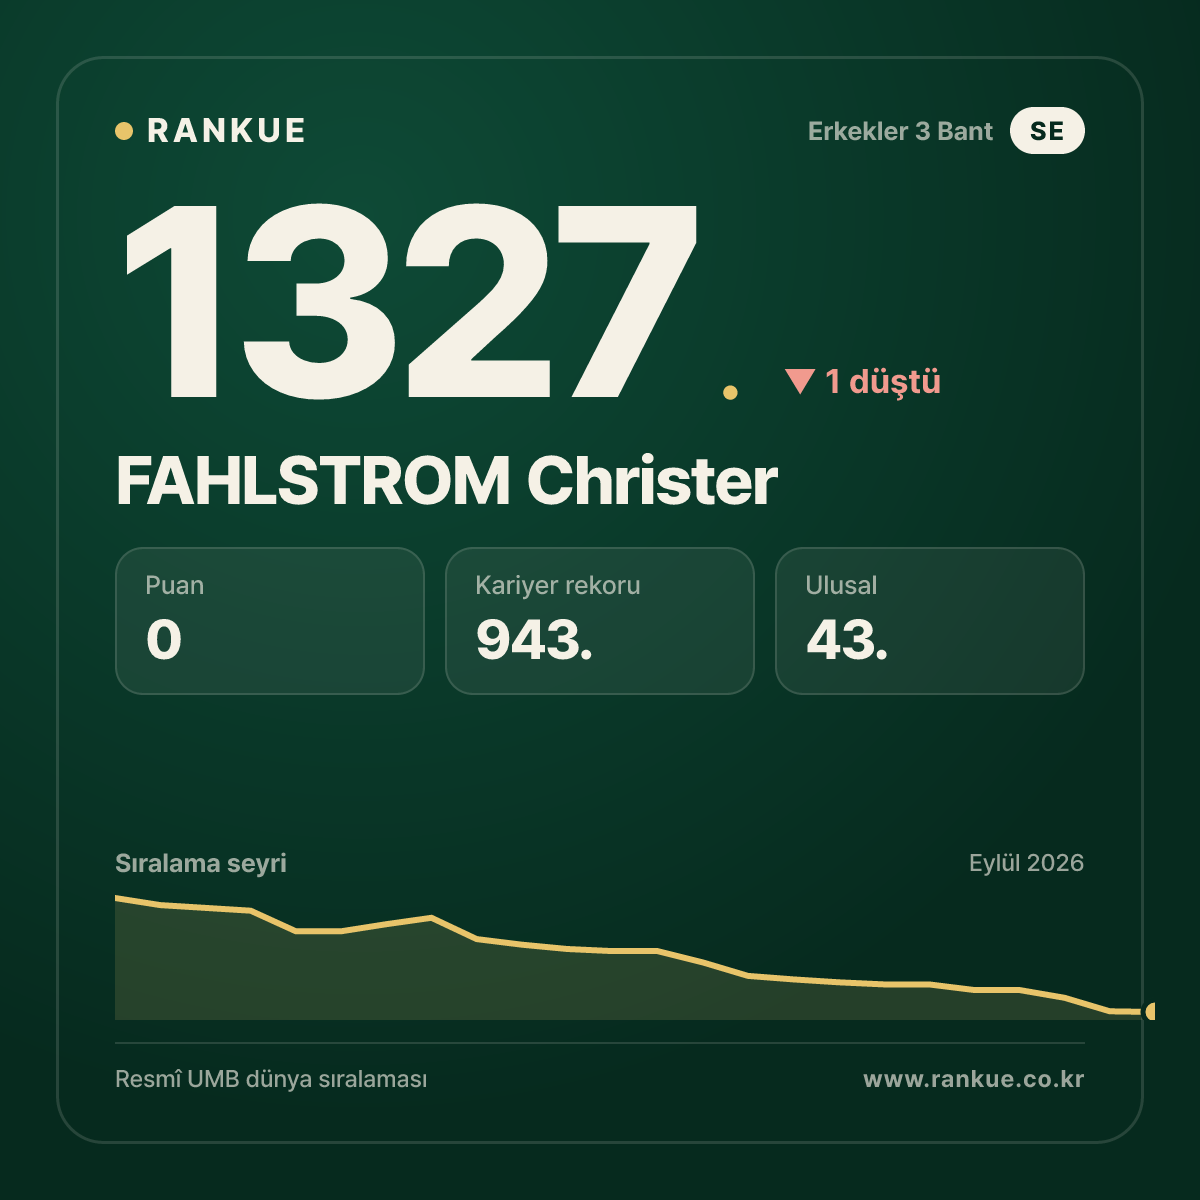This screenshot has width=1200, height=1200.
Task: Click the RANKUE logo text
Action: pos(226,131)
